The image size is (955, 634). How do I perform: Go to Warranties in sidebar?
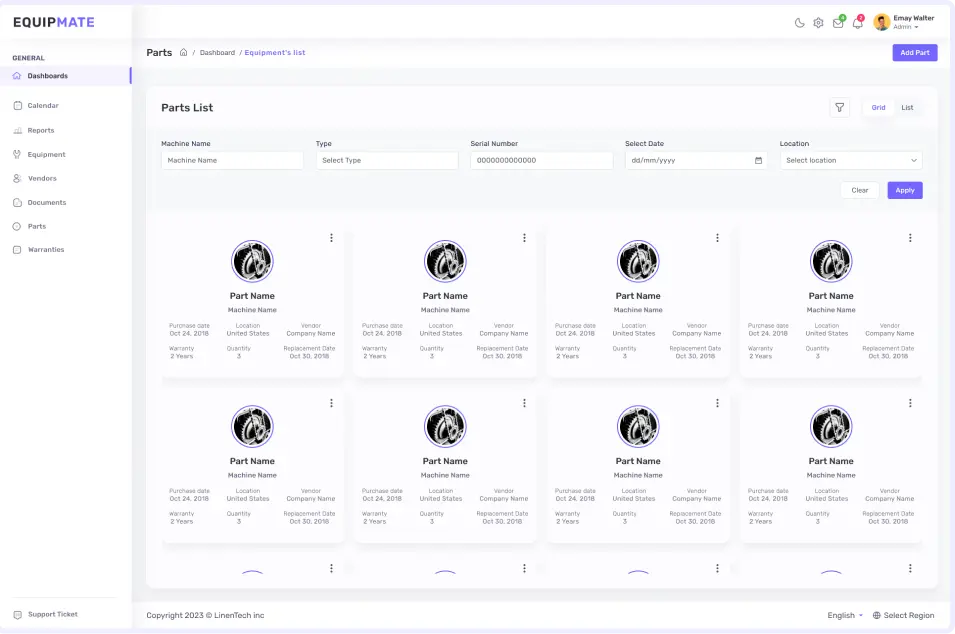click(x=45, y=250)
